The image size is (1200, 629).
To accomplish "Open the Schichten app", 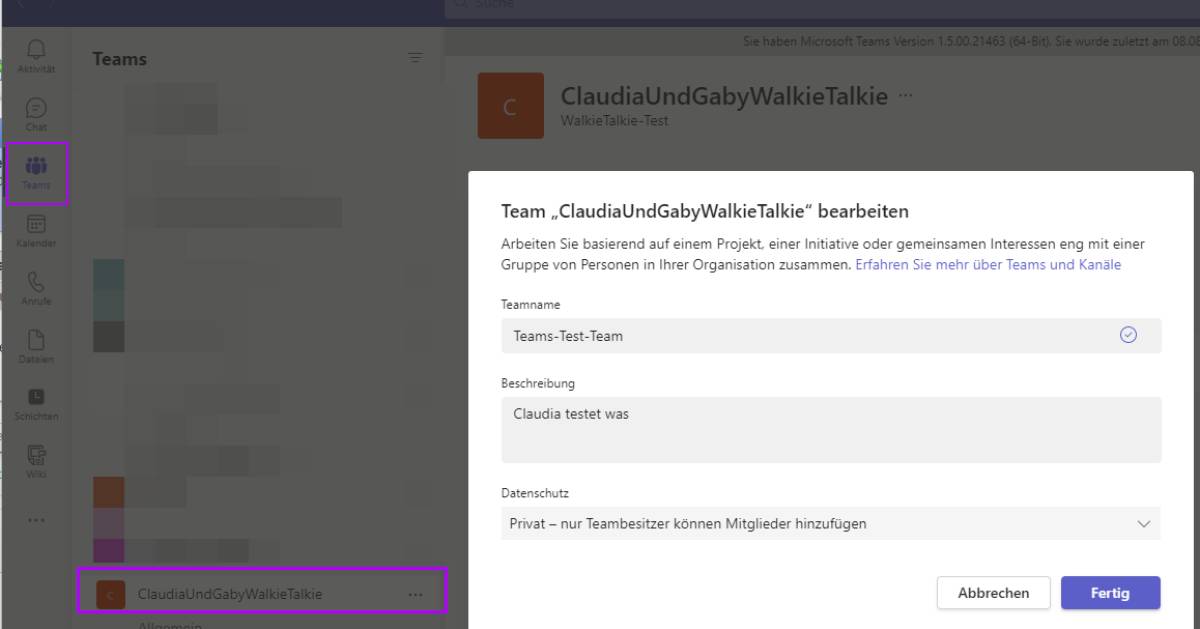I will [36, 401].
